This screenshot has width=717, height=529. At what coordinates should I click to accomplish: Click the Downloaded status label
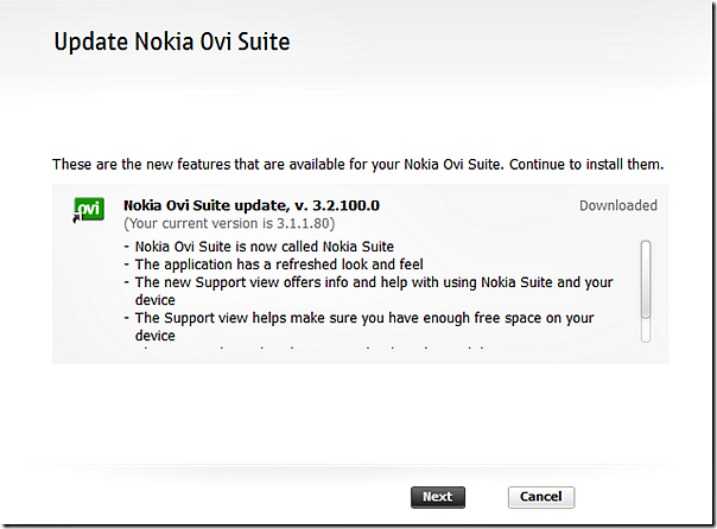pyautogui.click(x=618, y=206)
